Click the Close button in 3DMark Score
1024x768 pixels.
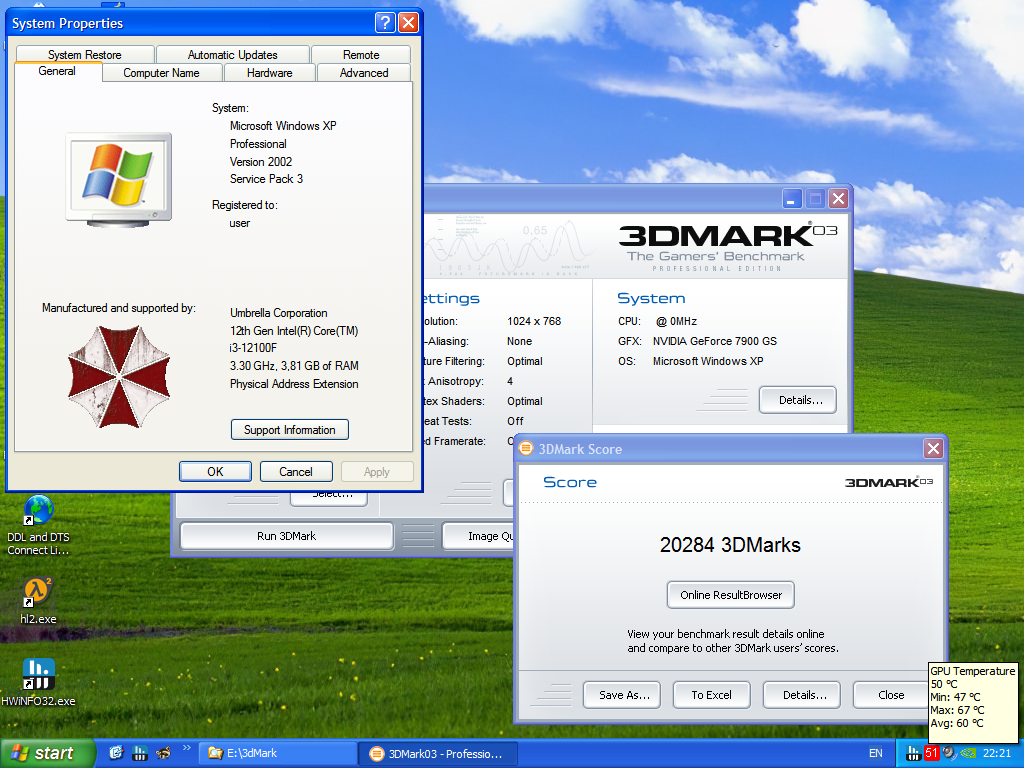pos(891,695)
